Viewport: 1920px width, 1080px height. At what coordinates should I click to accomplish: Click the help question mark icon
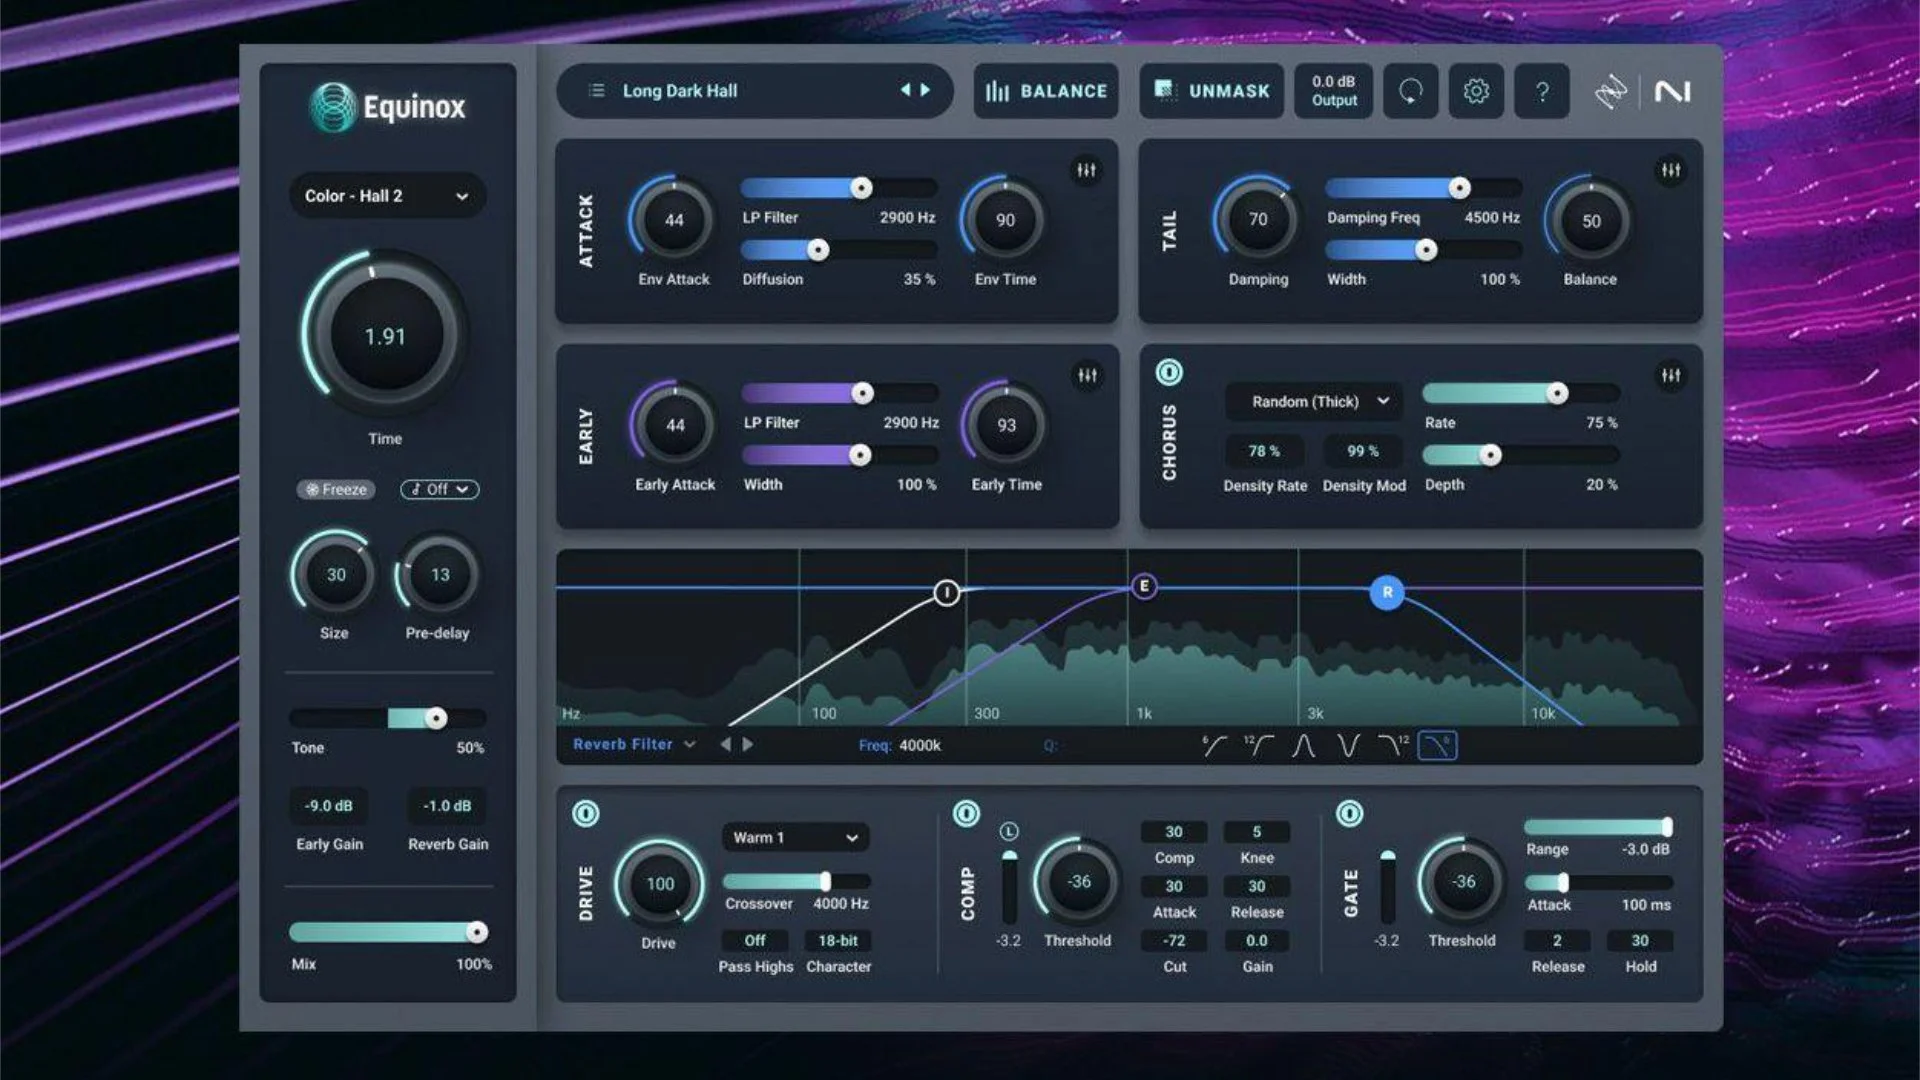point(1541,91)
